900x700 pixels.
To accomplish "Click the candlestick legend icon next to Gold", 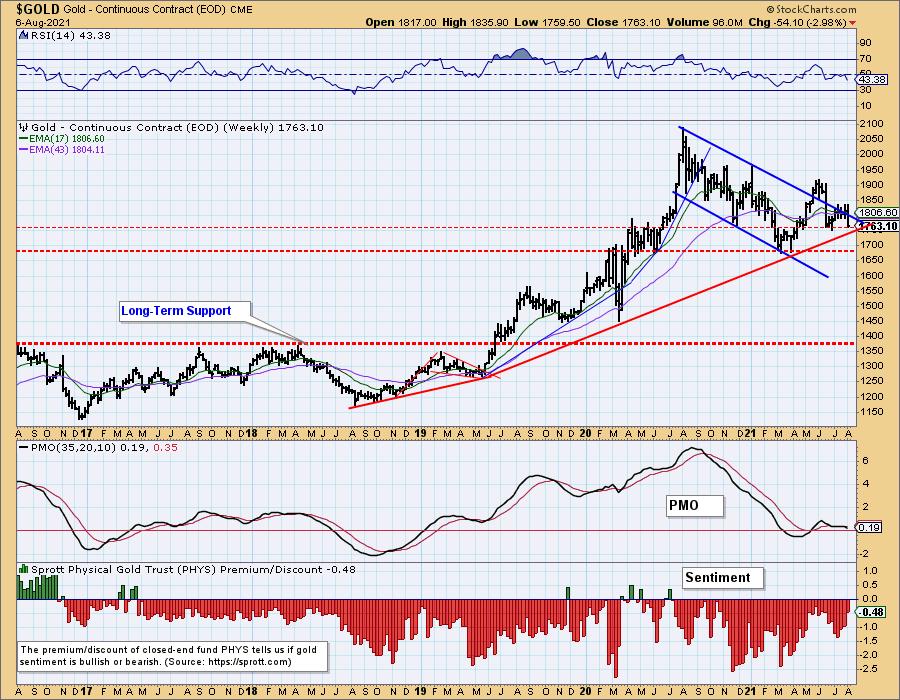I will [x=23, y=127].
